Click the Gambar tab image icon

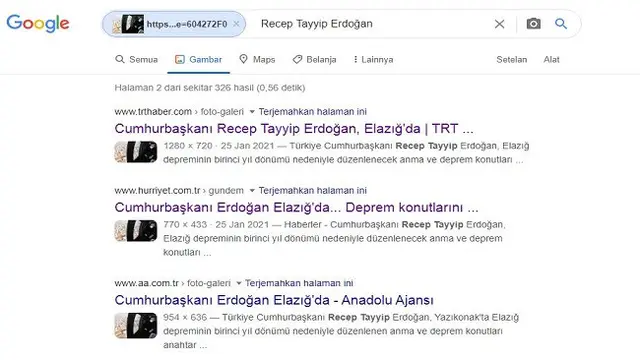click(180, 59)
